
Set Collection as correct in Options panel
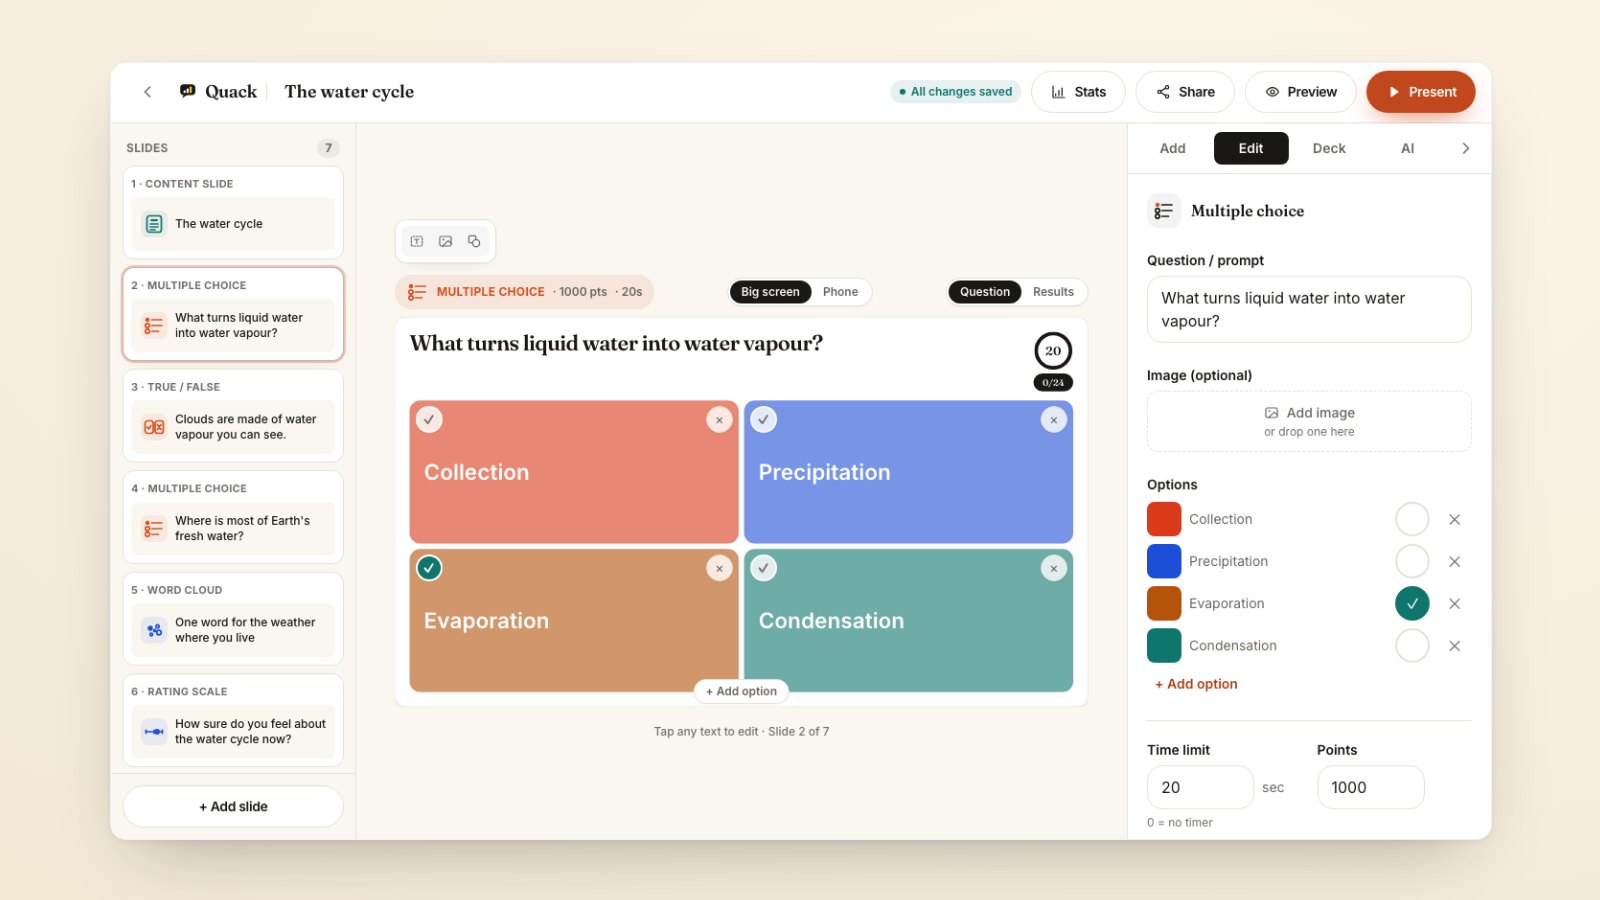[x=1412, y=519]
